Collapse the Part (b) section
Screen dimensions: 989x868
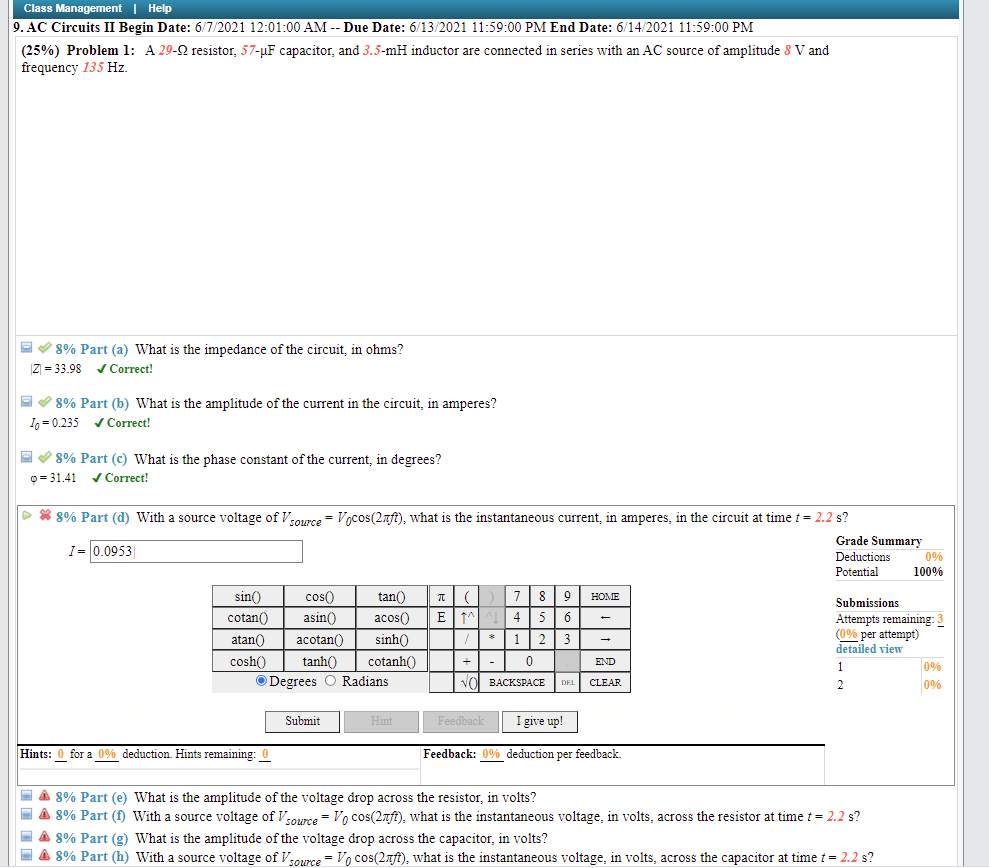25,403
